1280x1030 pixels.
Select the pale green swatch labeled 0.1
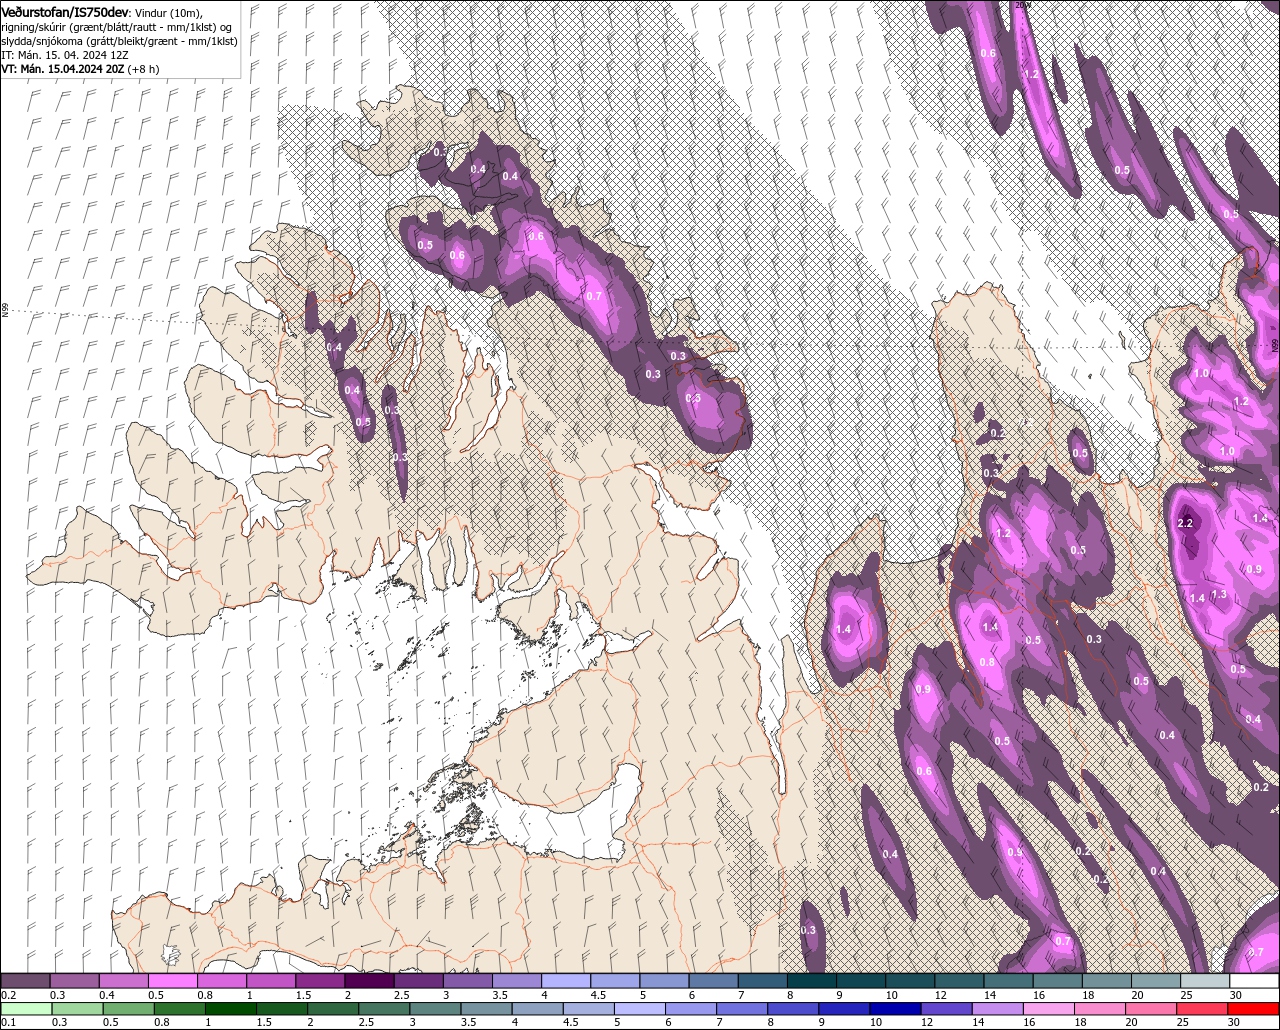click(25, 1008)
